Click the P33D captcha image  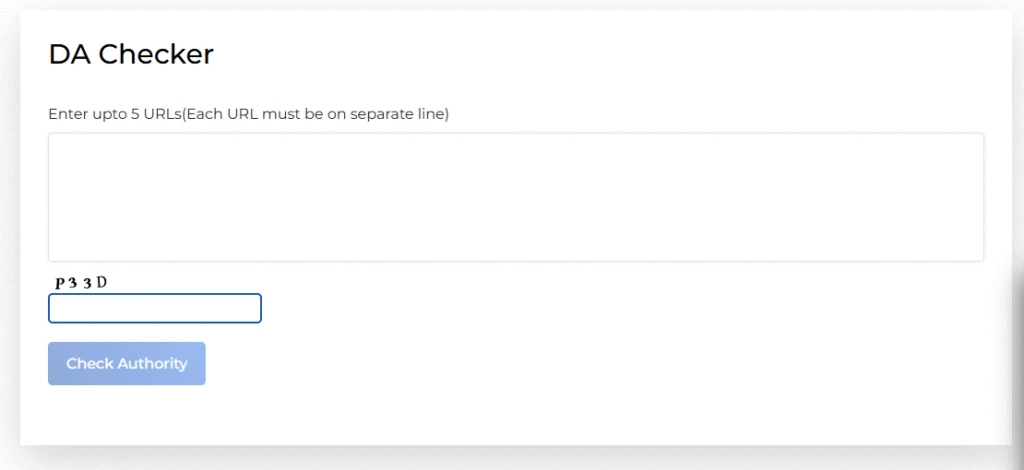81,283
